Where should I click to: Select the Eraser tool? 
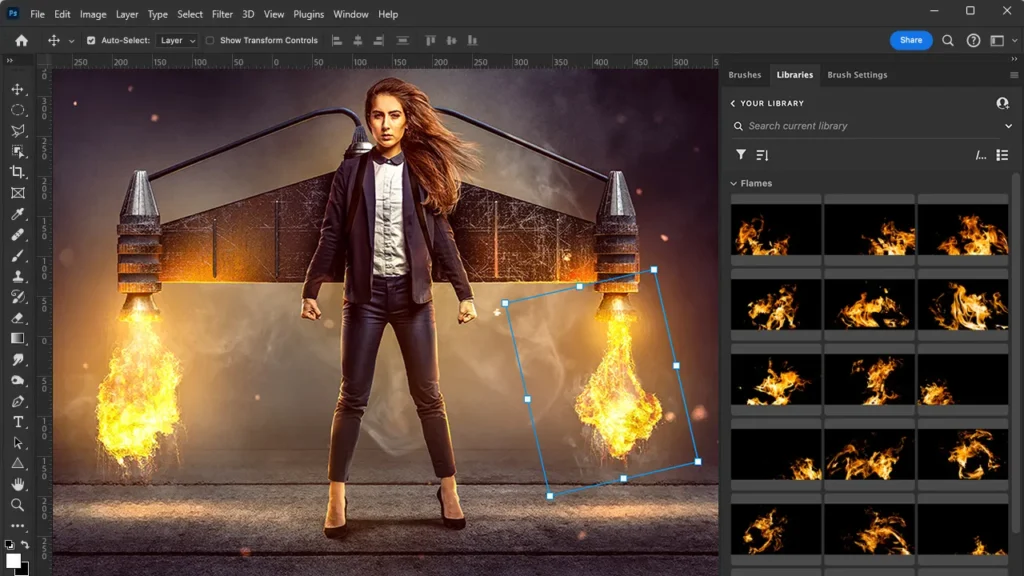[18, 318]
